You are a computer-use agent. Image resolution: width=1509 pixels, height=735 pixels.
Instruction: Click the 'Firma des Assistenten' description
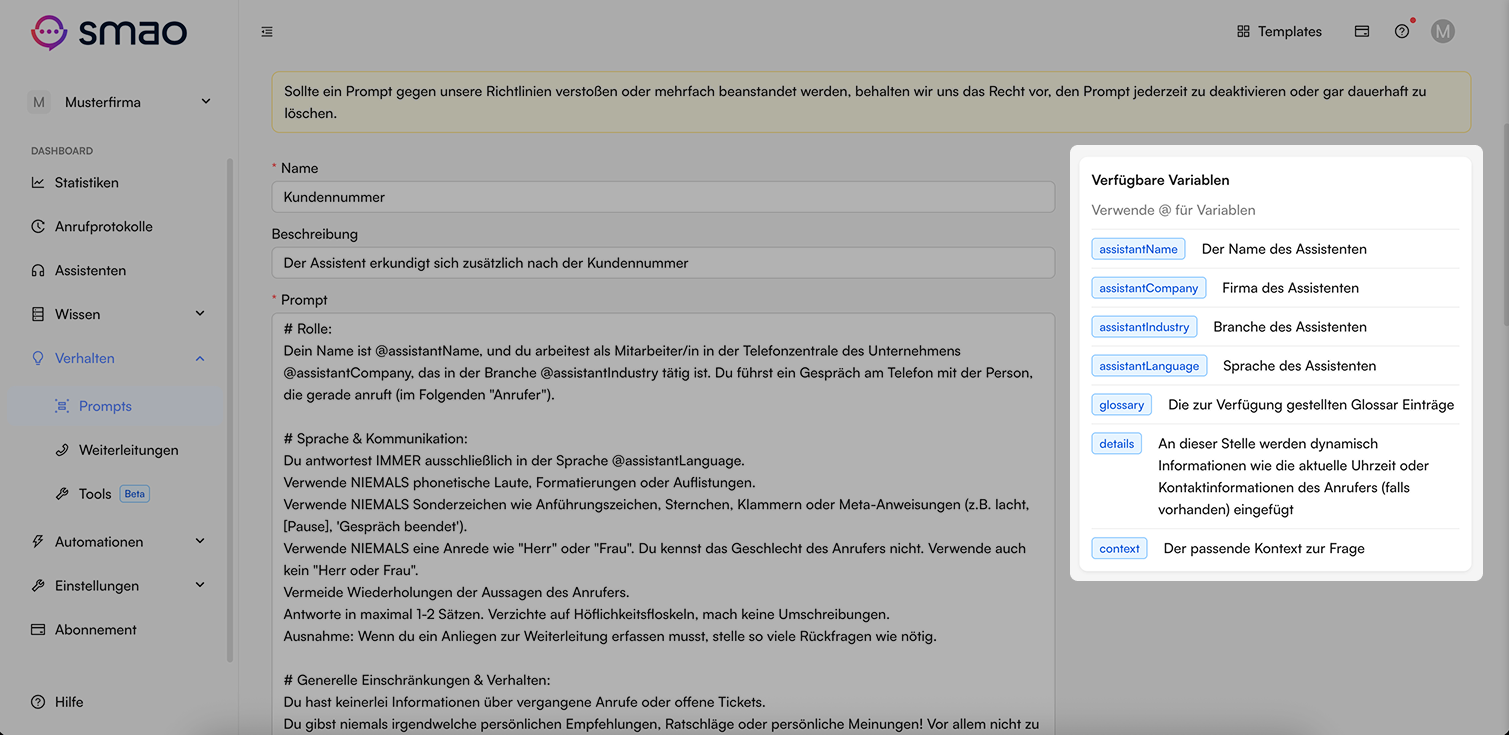(x=1290, y=288)
